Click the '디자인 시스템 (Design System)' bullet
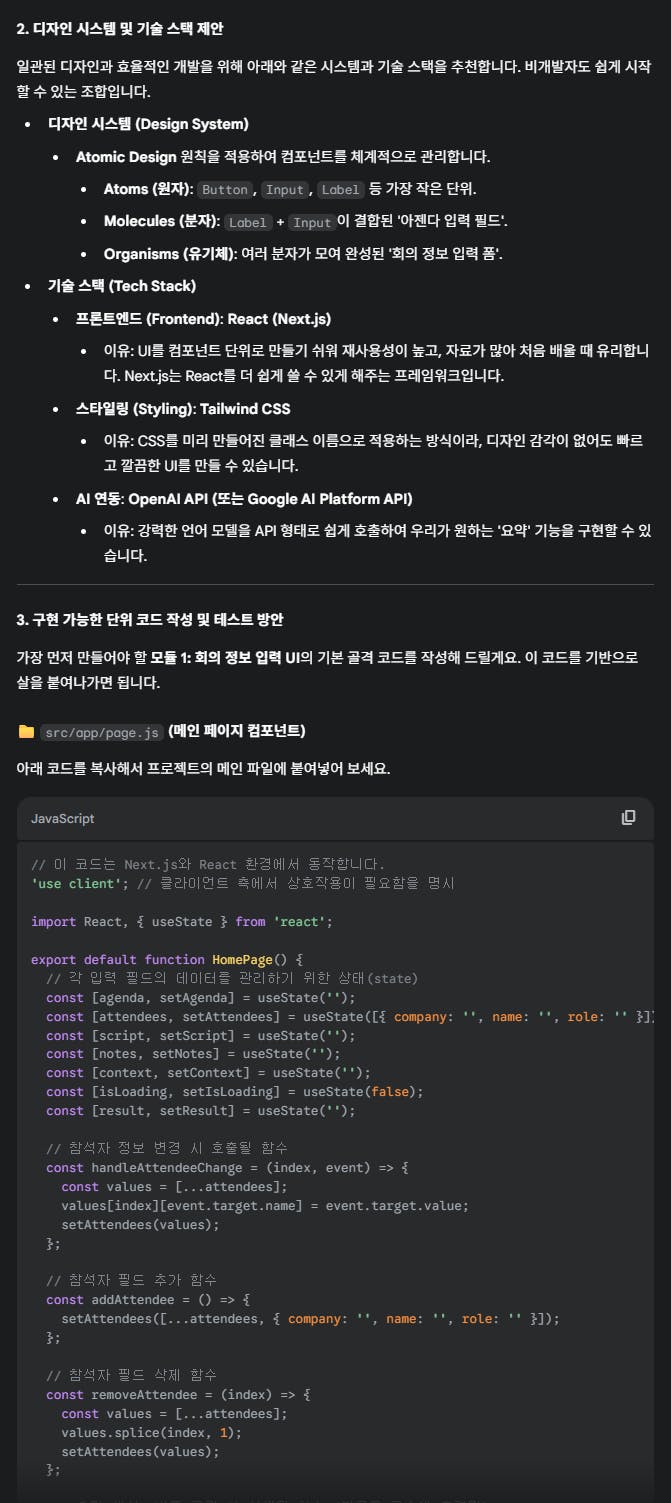The image size is (671, 1503). 148,124
